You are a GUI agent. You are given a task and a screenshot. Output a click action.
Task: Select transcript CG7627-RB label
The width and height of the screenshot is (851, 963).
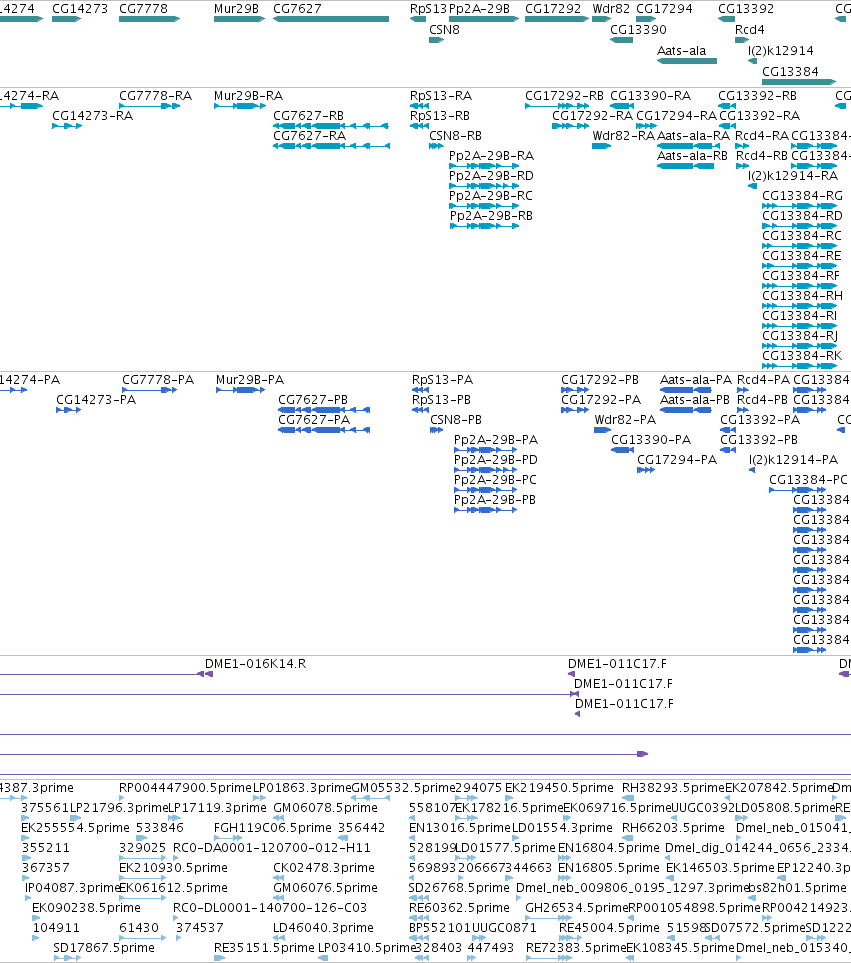coord(308,116)
